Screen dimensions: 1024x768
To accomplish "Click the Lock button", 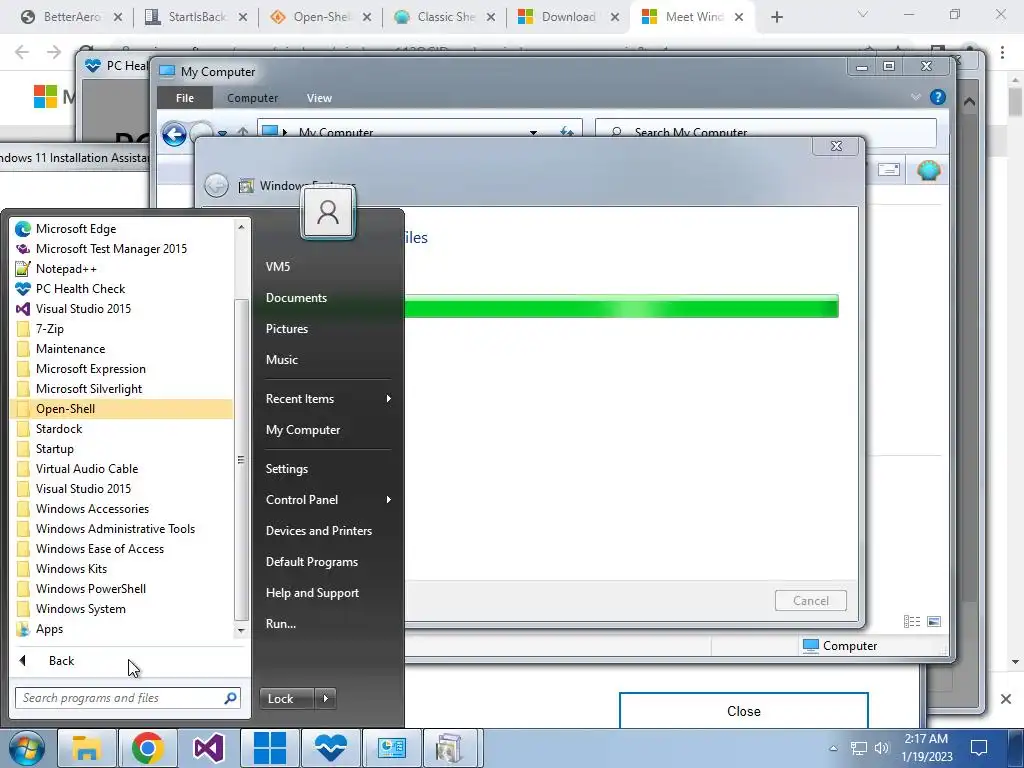I will 287,699.
